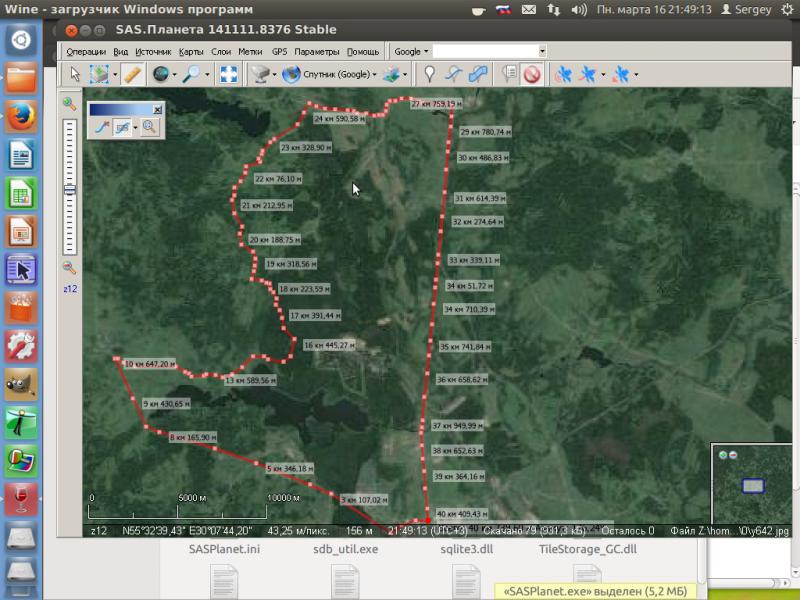Open the Слои menu
The image size is (800, 600).
click(x=221, y=52)
